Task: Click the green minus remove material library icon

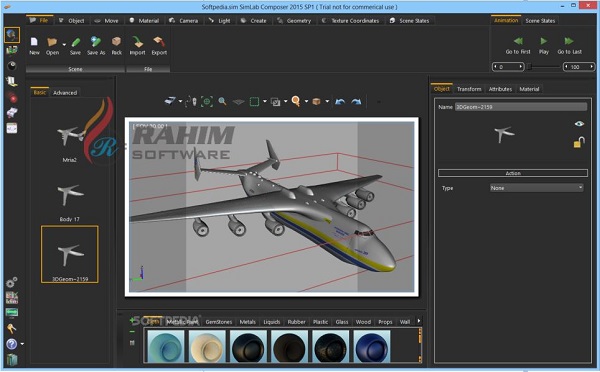Action: 132,331
